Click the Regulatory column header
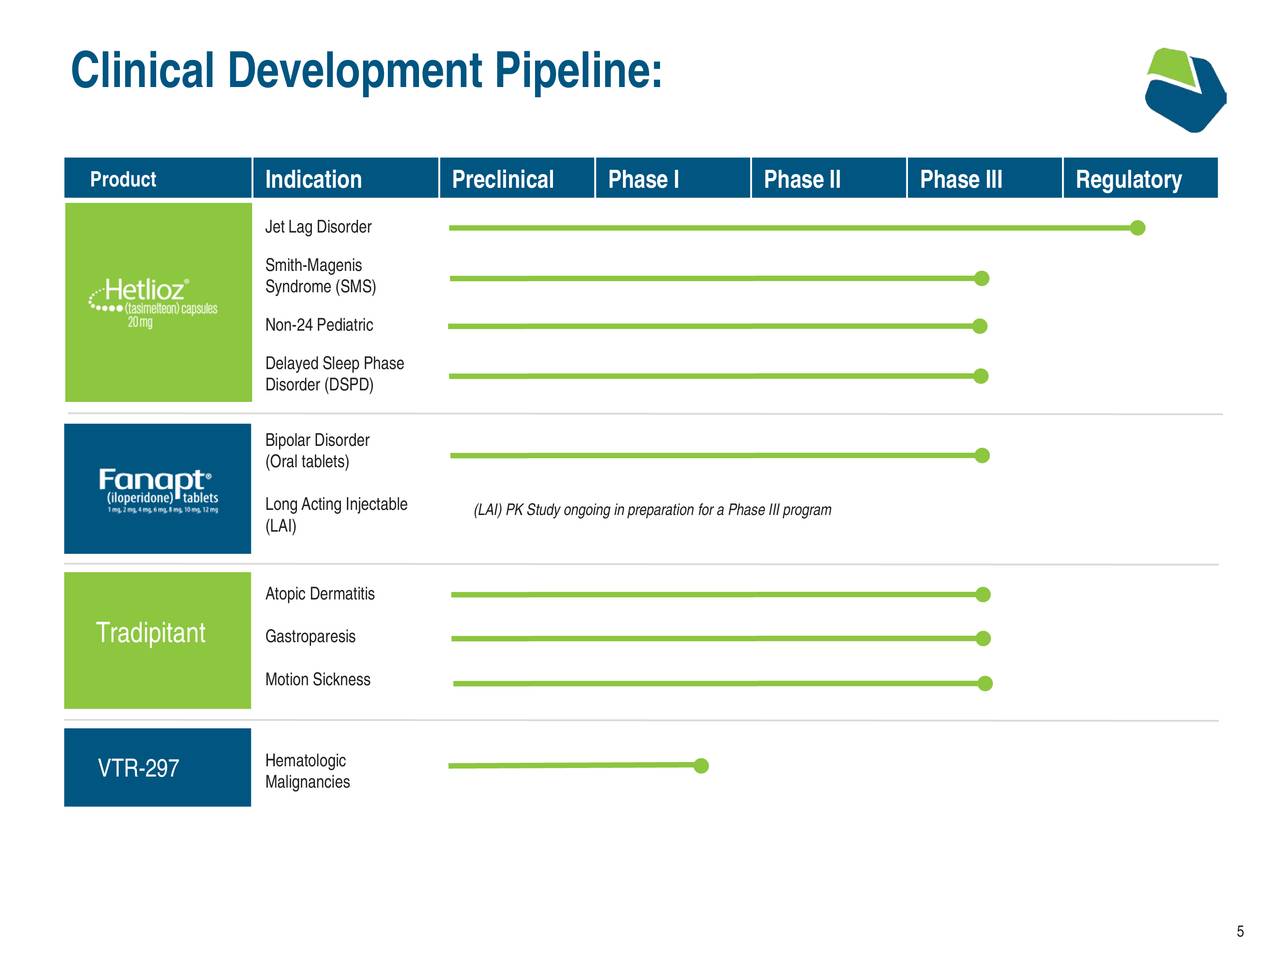The width and height of the screenshot is (1280, 960). tap(1140, 178)
